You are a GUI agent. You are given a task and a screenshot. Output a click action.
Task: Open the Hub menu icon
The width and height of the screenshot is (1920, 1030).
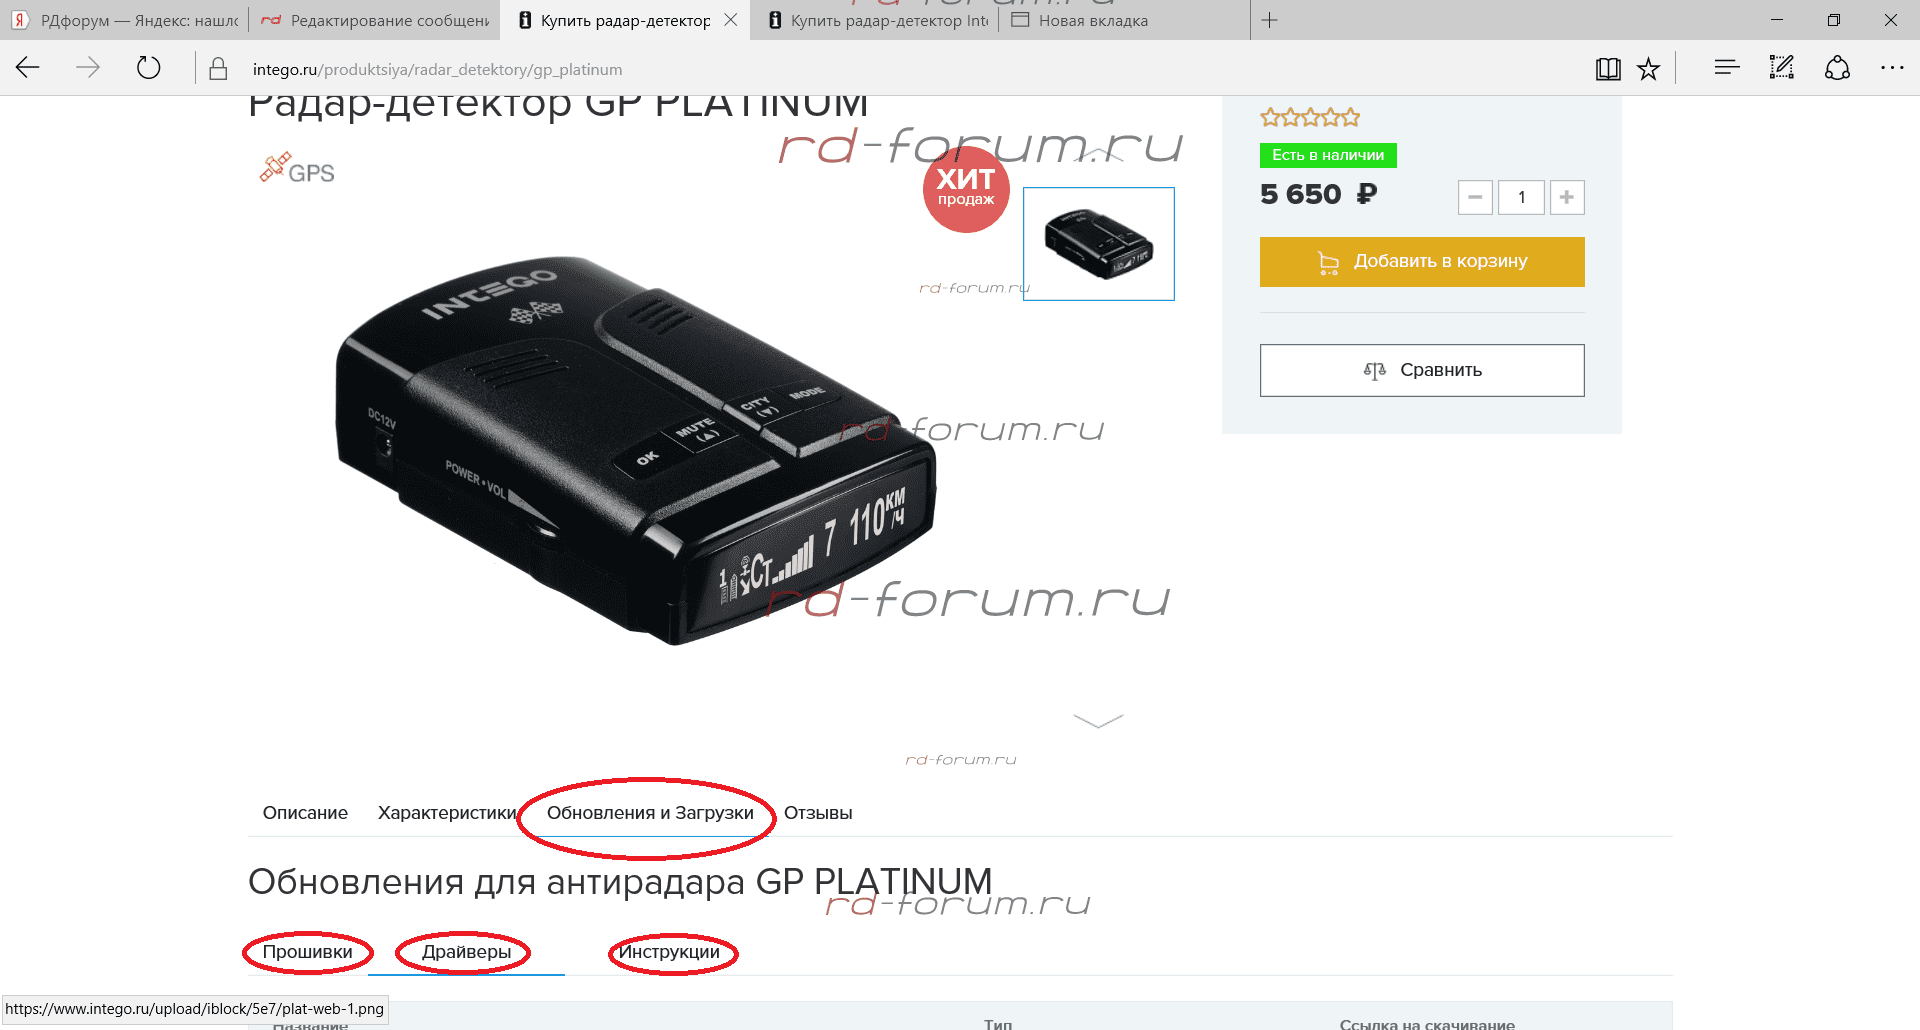point(1727,68)
